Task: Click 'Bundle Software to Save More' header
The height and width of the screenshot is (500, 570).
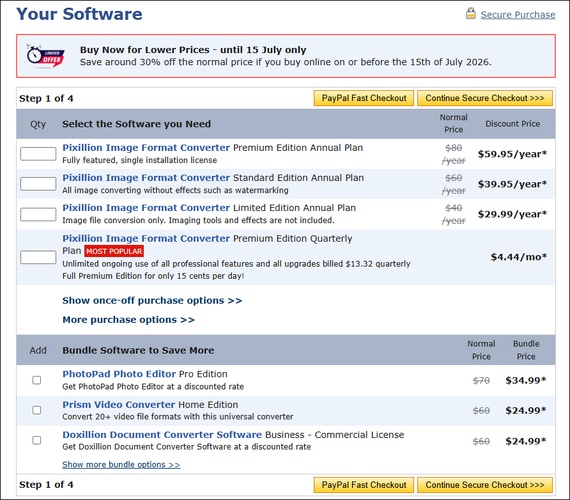Action: (138, 351)
